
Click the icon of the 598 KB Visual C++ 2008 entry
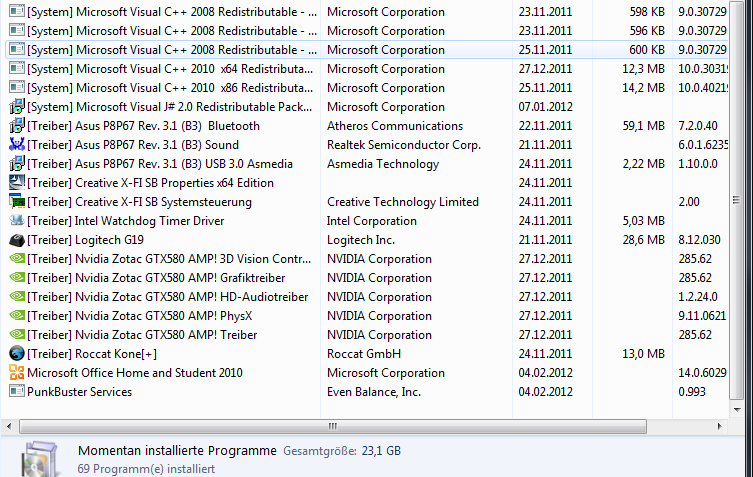[17, 12]
